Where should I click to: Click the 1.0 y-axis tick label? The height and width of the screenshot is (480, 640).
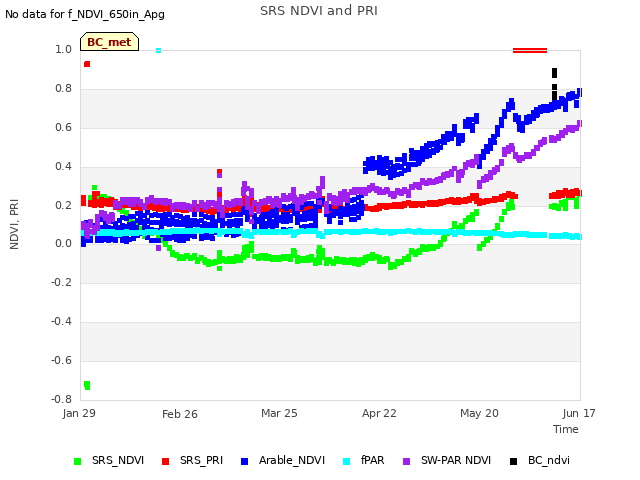coord(64,49)
